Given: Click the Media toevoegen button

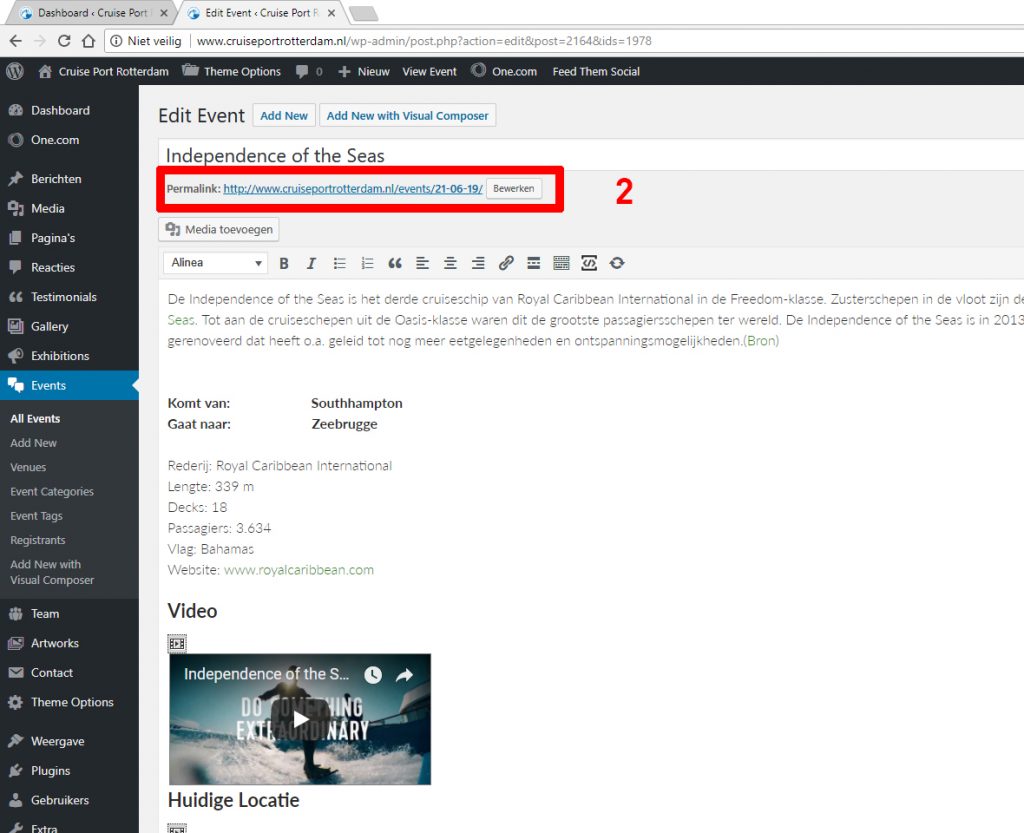Looking at the screenshot, I should (219, 229).
